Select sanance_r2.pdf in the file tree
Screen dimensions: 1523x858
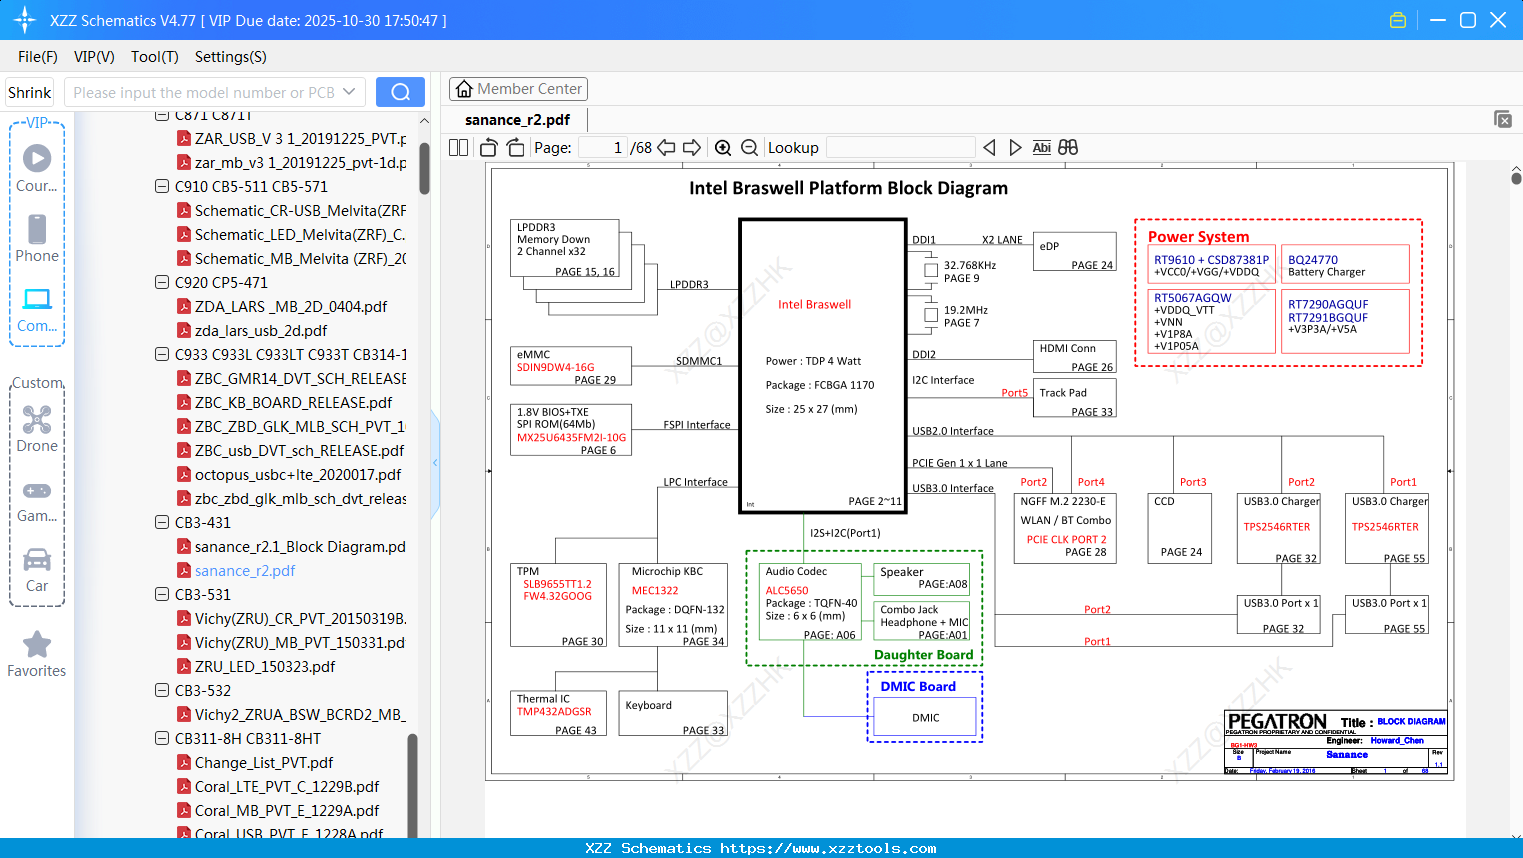point(245,571)
